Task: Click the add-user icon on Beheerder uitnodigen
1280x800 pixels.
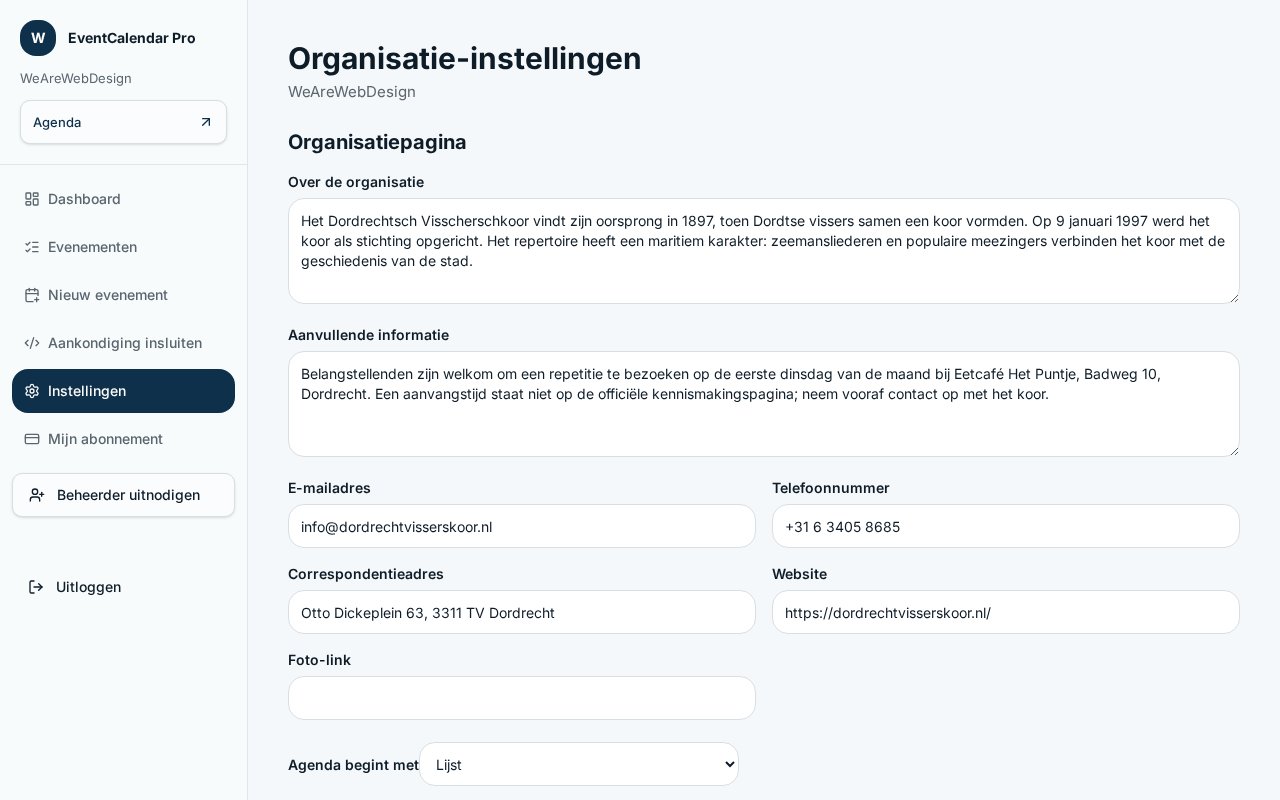Action: 37,495
